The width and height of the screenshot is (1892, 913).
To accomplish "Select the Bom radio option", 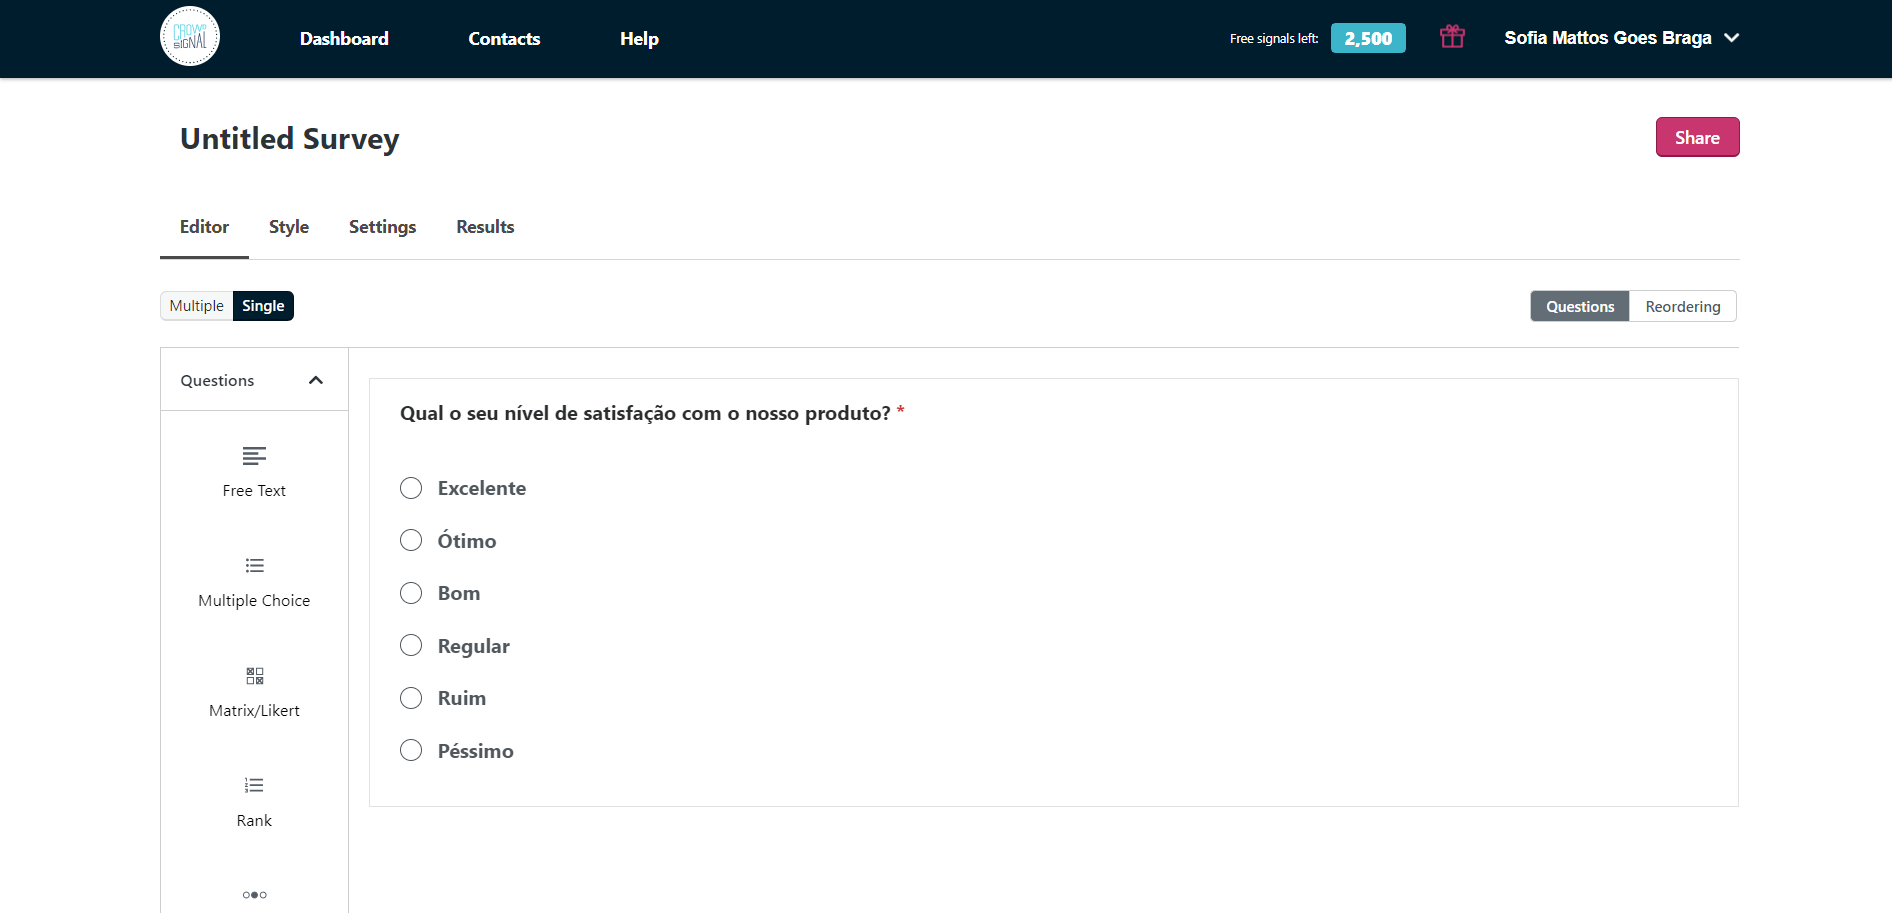I will (x=411, y=593).
